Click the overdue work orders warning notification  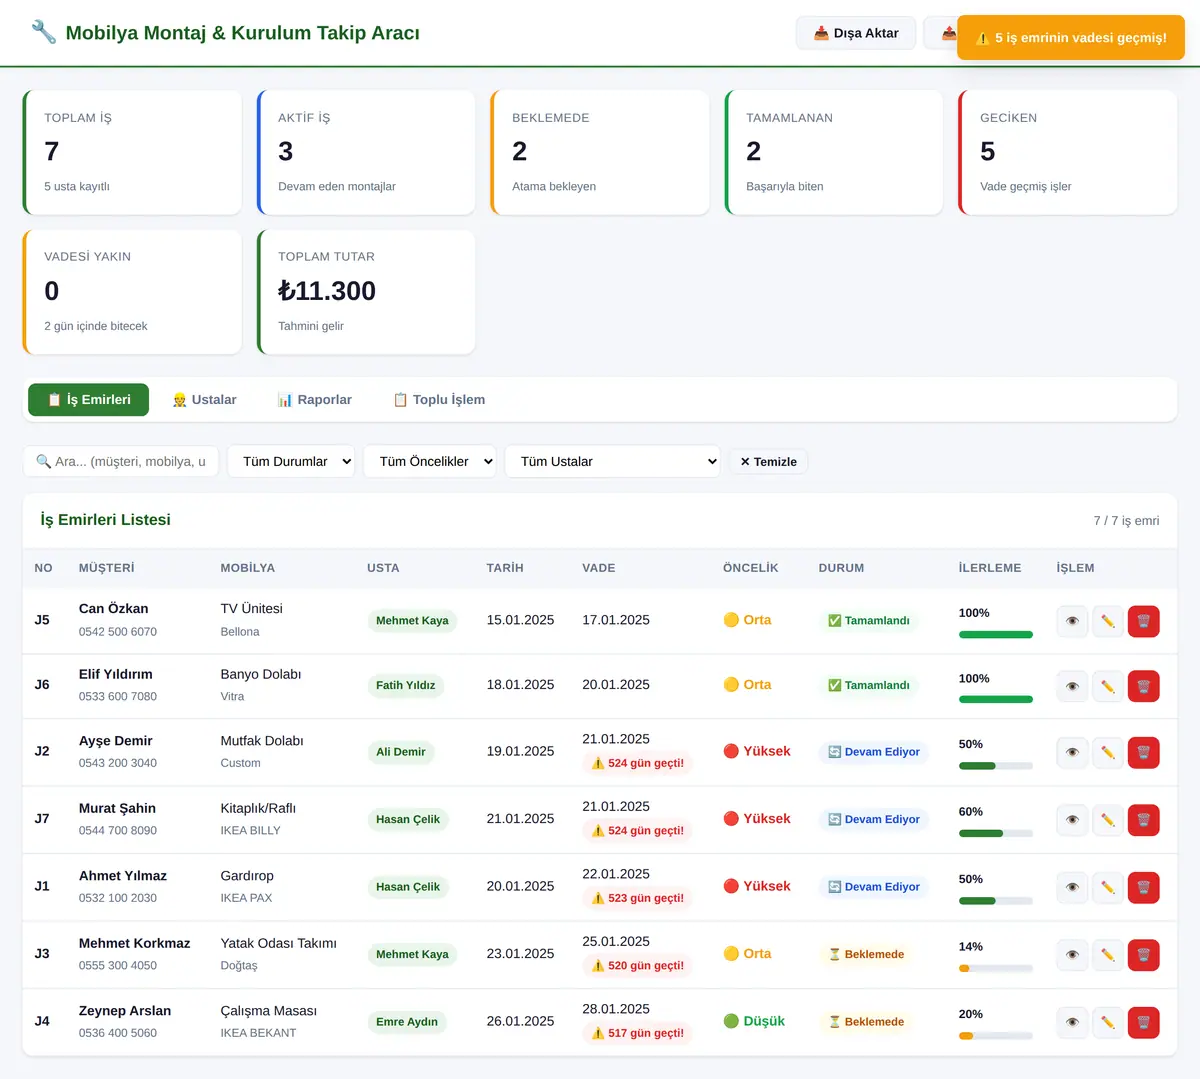(1071, 38)
